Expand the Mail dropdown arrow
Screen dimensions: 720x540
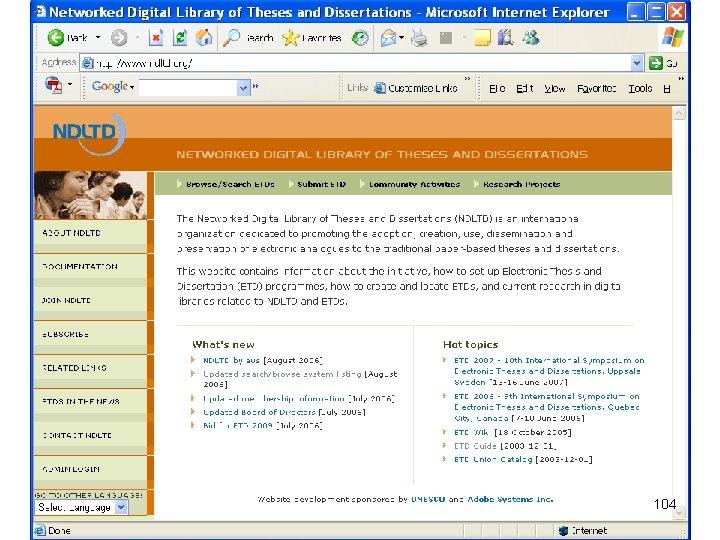click(x=401, y=38)
